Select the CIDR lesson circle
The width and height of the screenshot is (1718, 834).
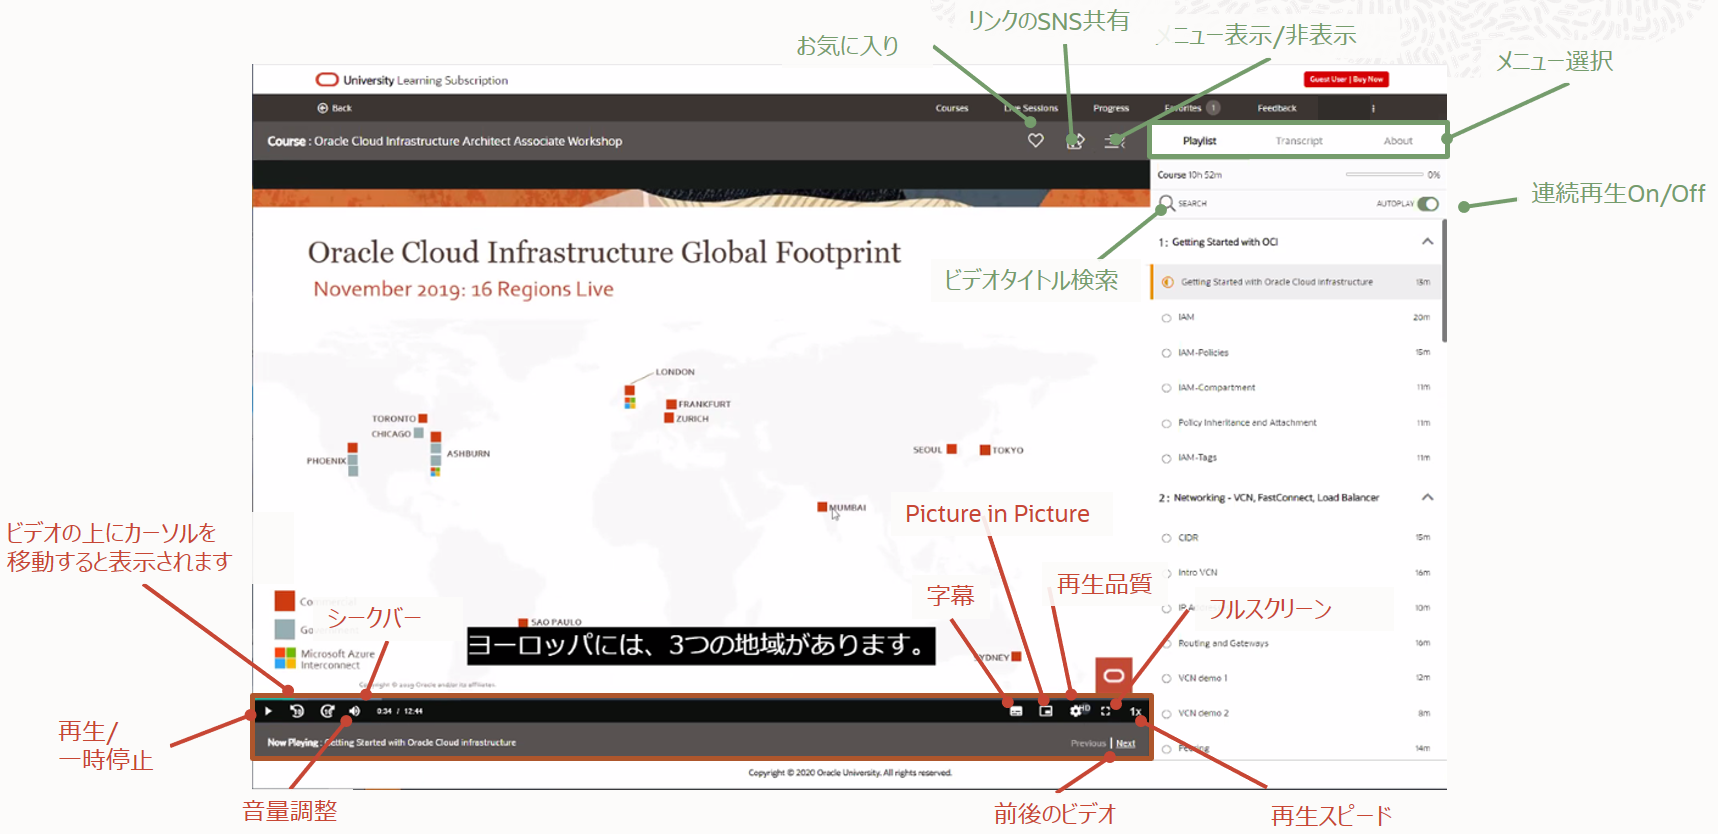point(1166,538)
